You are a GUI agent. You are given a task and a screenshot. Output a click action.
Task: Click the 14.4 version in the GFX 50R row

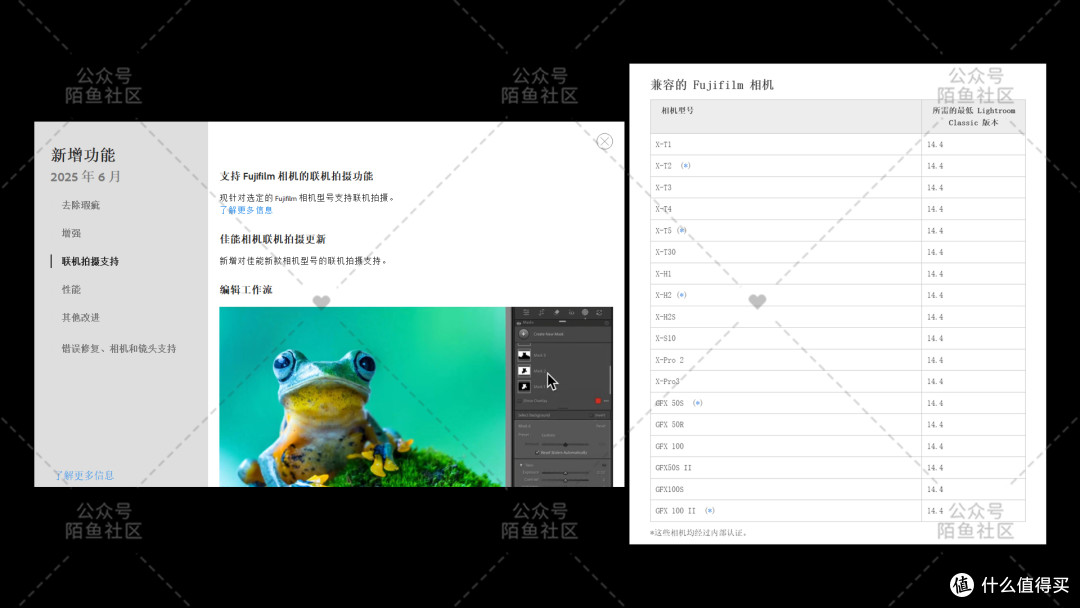[935, 425]
